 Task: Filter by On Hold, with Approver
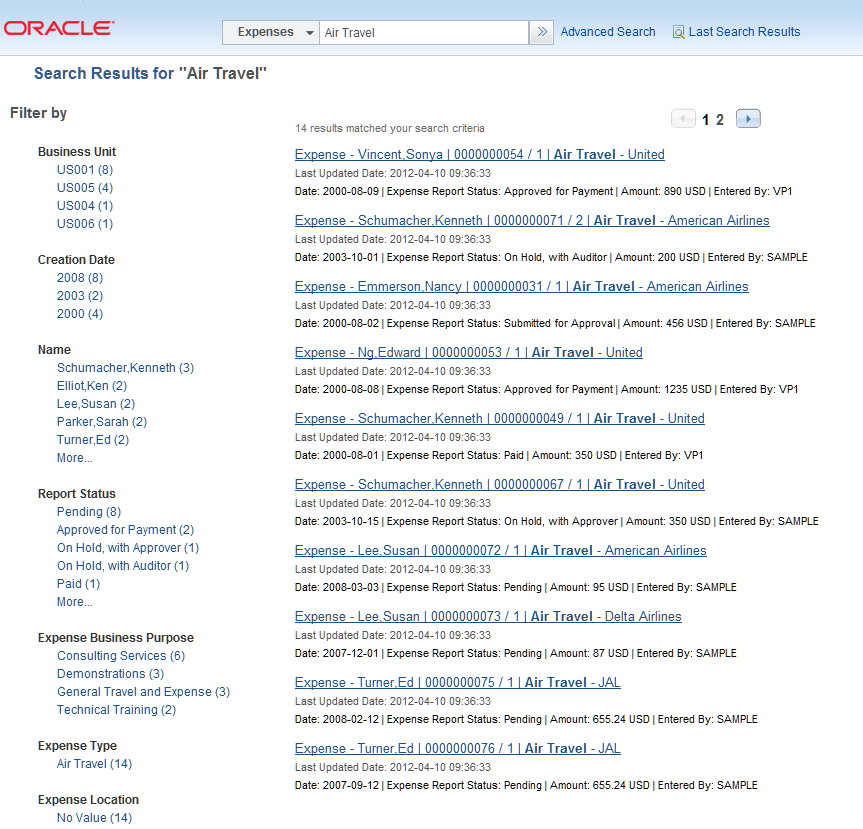point(128,548)
